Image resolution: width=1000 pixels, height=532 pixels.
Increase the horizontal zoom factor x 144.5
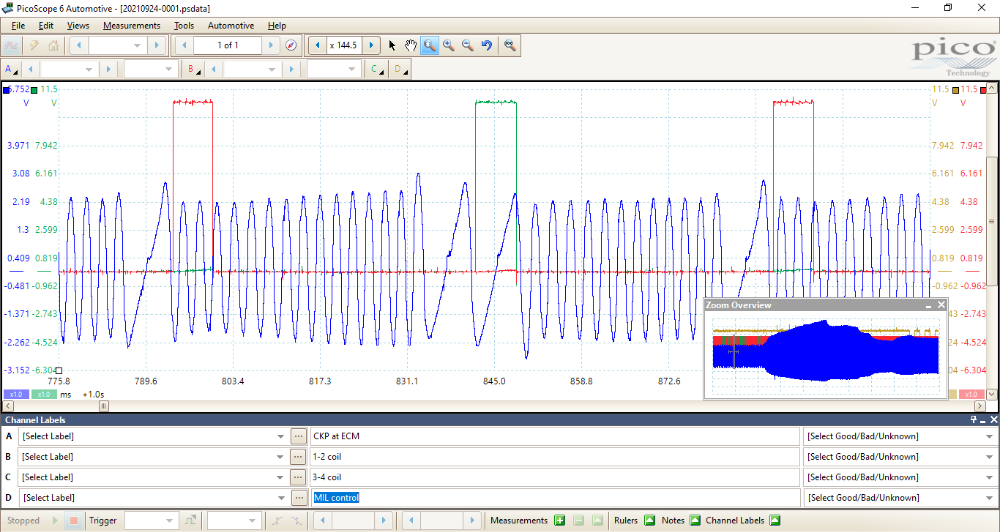372,45
